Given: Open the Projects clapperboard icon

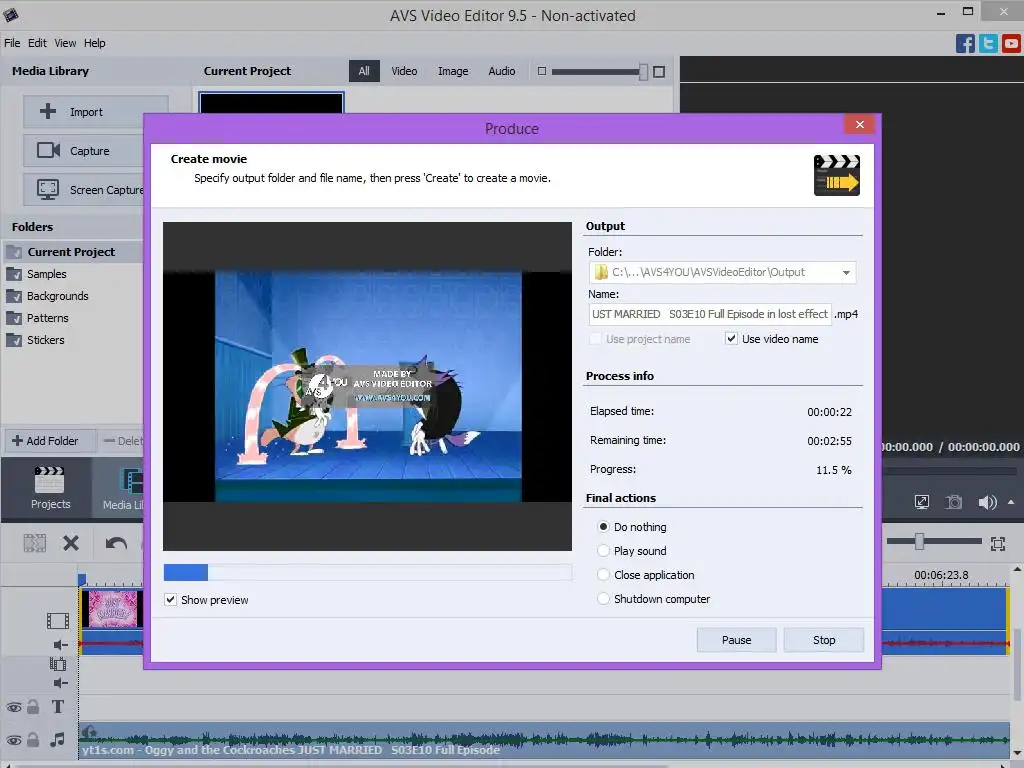Looking at the screenshot, I should click(x=49, y=479).
